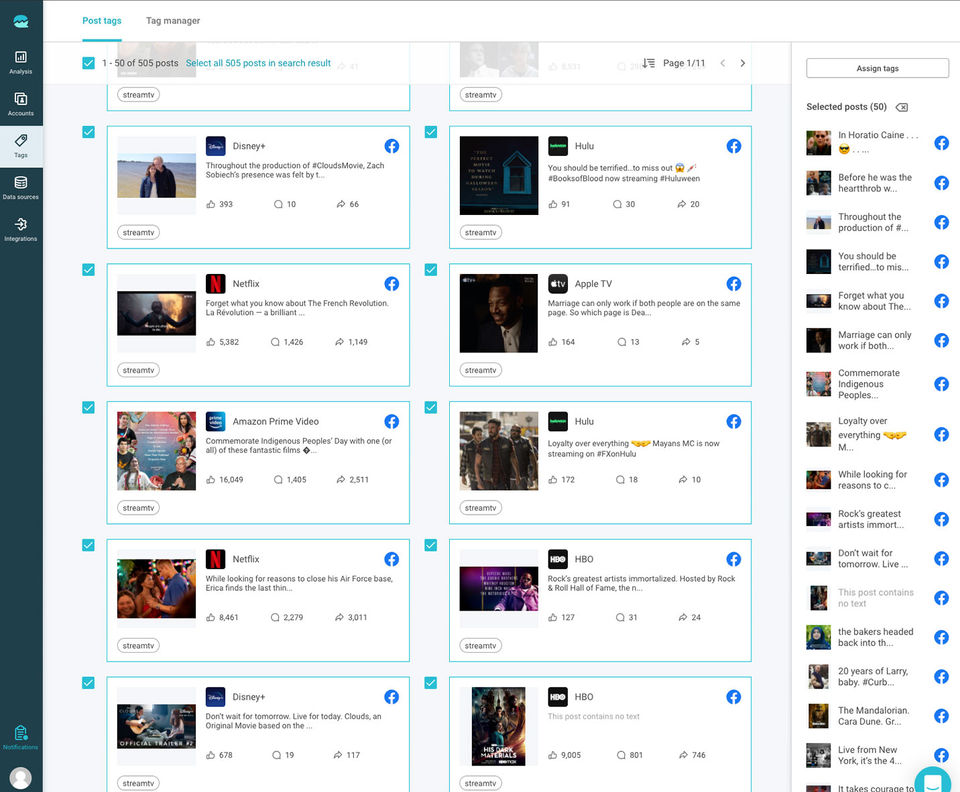Go to next page of posts

[x=742, y=63]
